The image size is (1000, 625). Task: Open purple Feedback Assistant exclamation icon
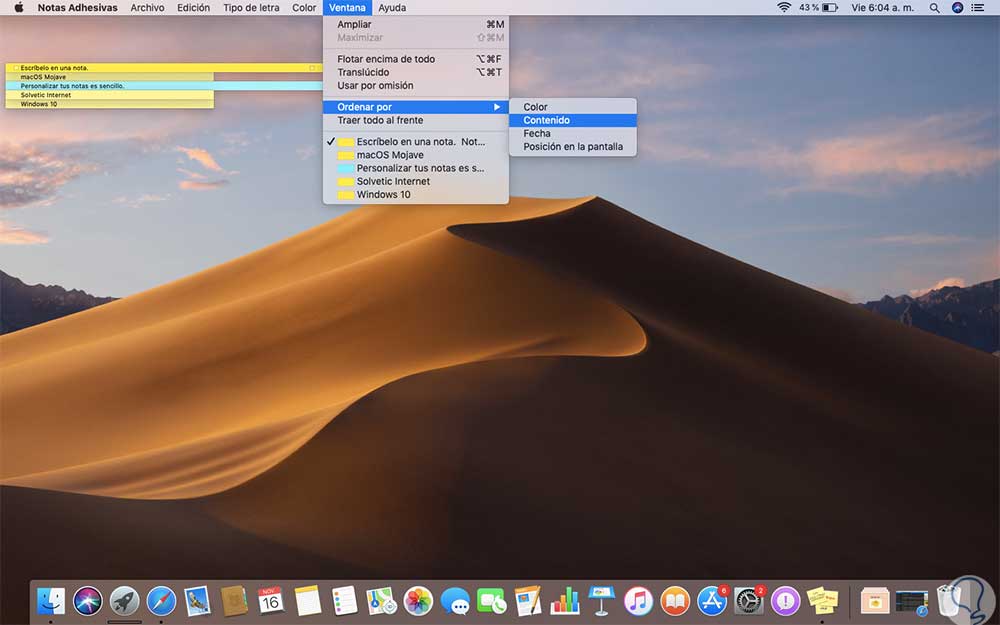point(786,601)
